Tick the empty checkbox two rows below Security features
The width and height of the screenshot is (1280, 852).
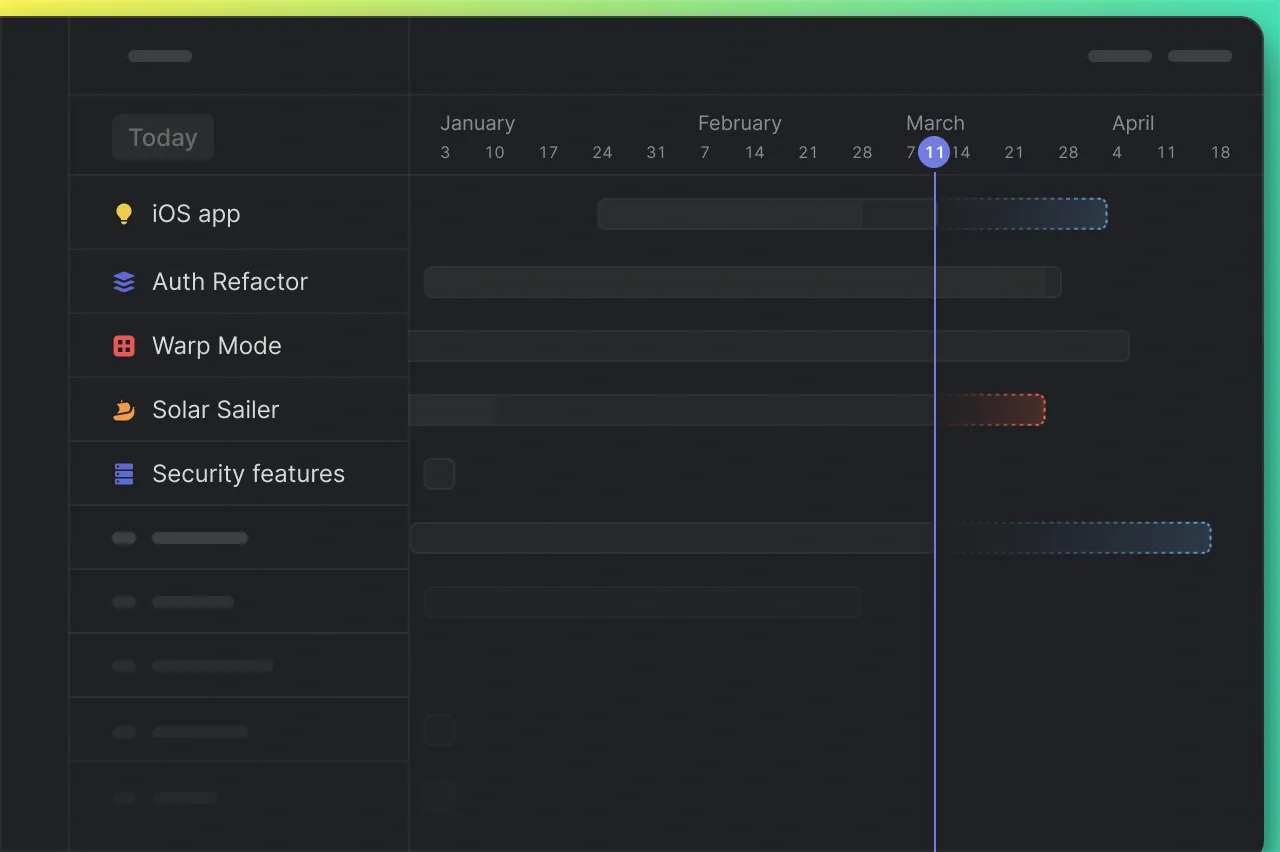(x=439, y=730)
